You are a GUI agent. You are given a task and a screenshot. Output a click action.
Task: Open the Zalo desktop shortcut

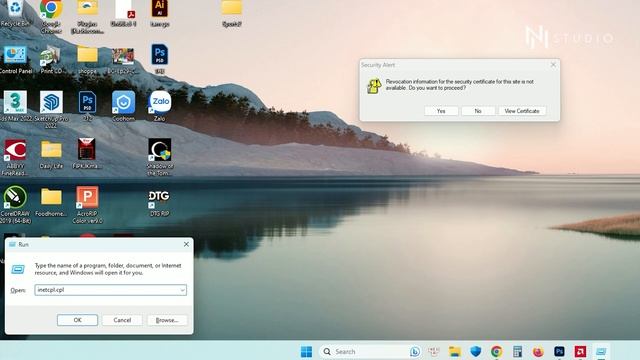click(160, 107)
